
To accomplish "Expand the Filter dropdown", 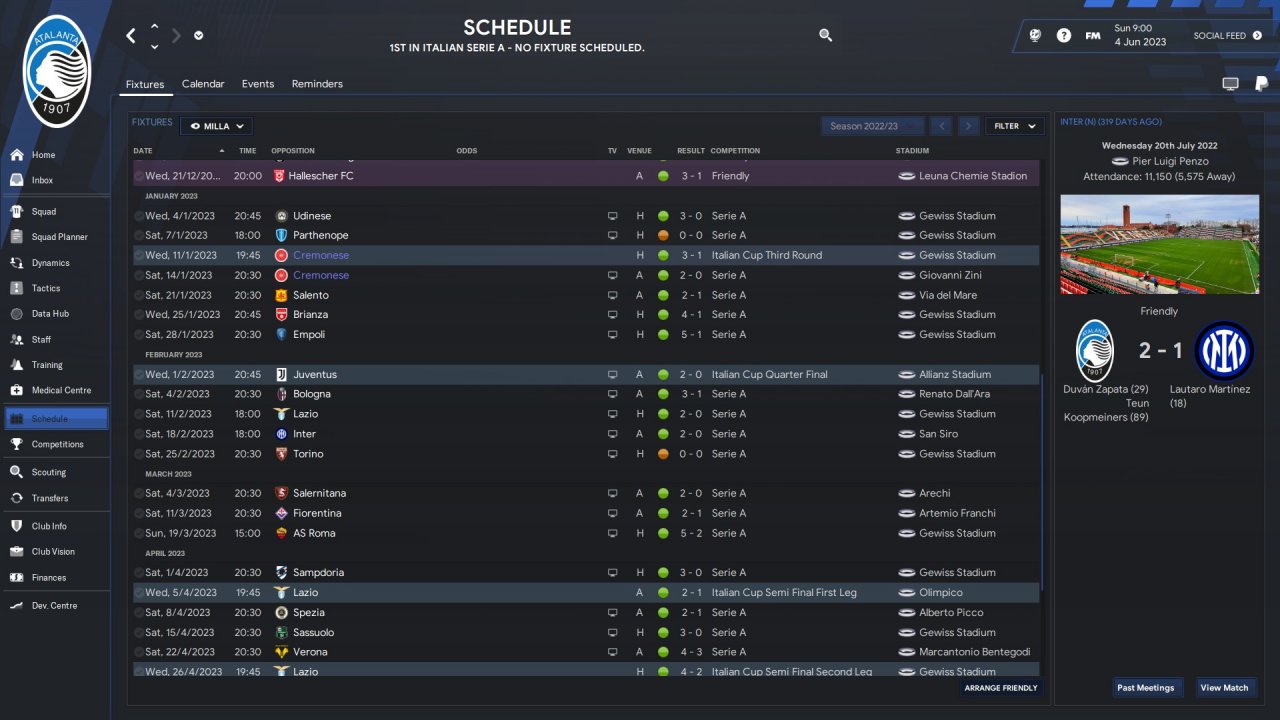I will pos(1014,126).
